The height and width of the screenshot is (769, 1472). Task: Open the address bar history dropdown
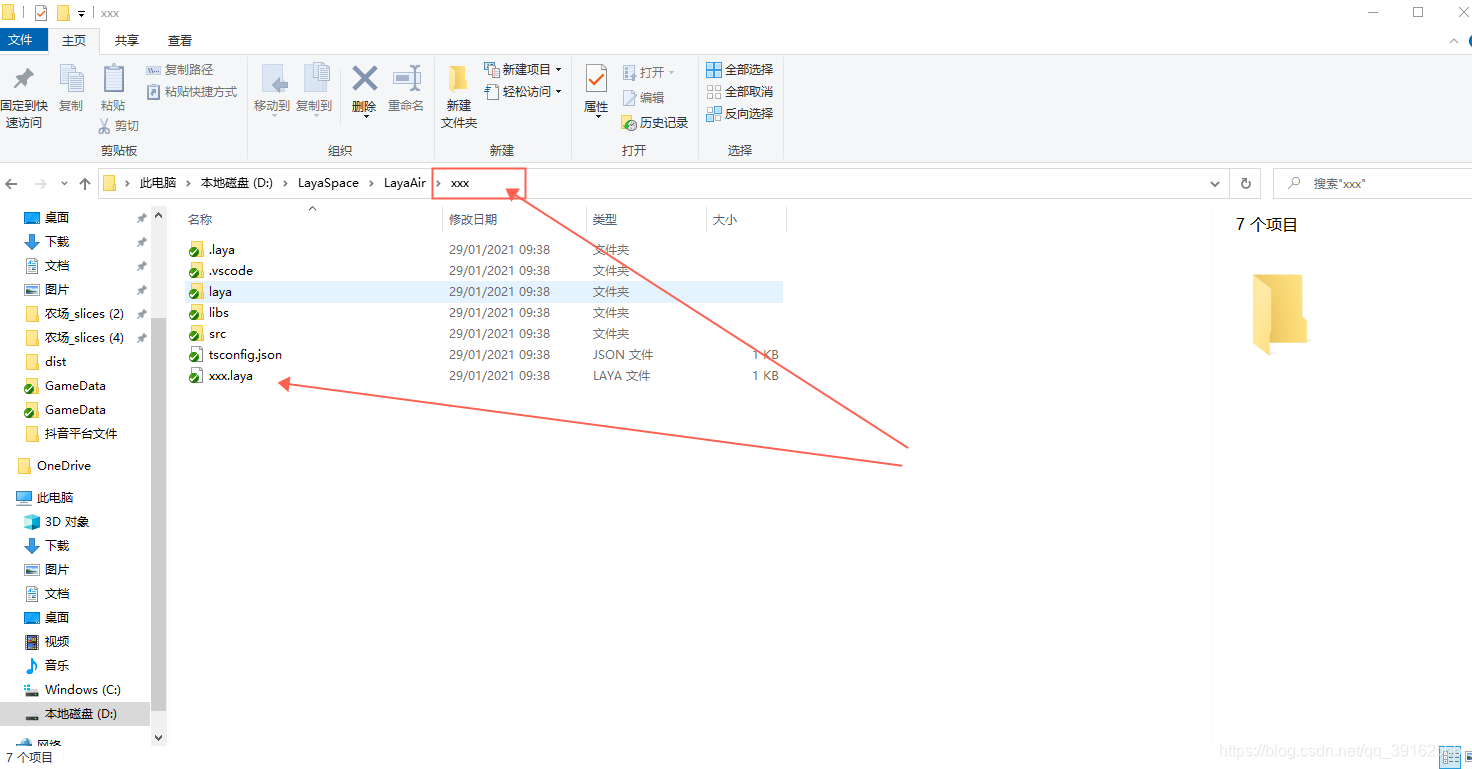(1216, 184)
